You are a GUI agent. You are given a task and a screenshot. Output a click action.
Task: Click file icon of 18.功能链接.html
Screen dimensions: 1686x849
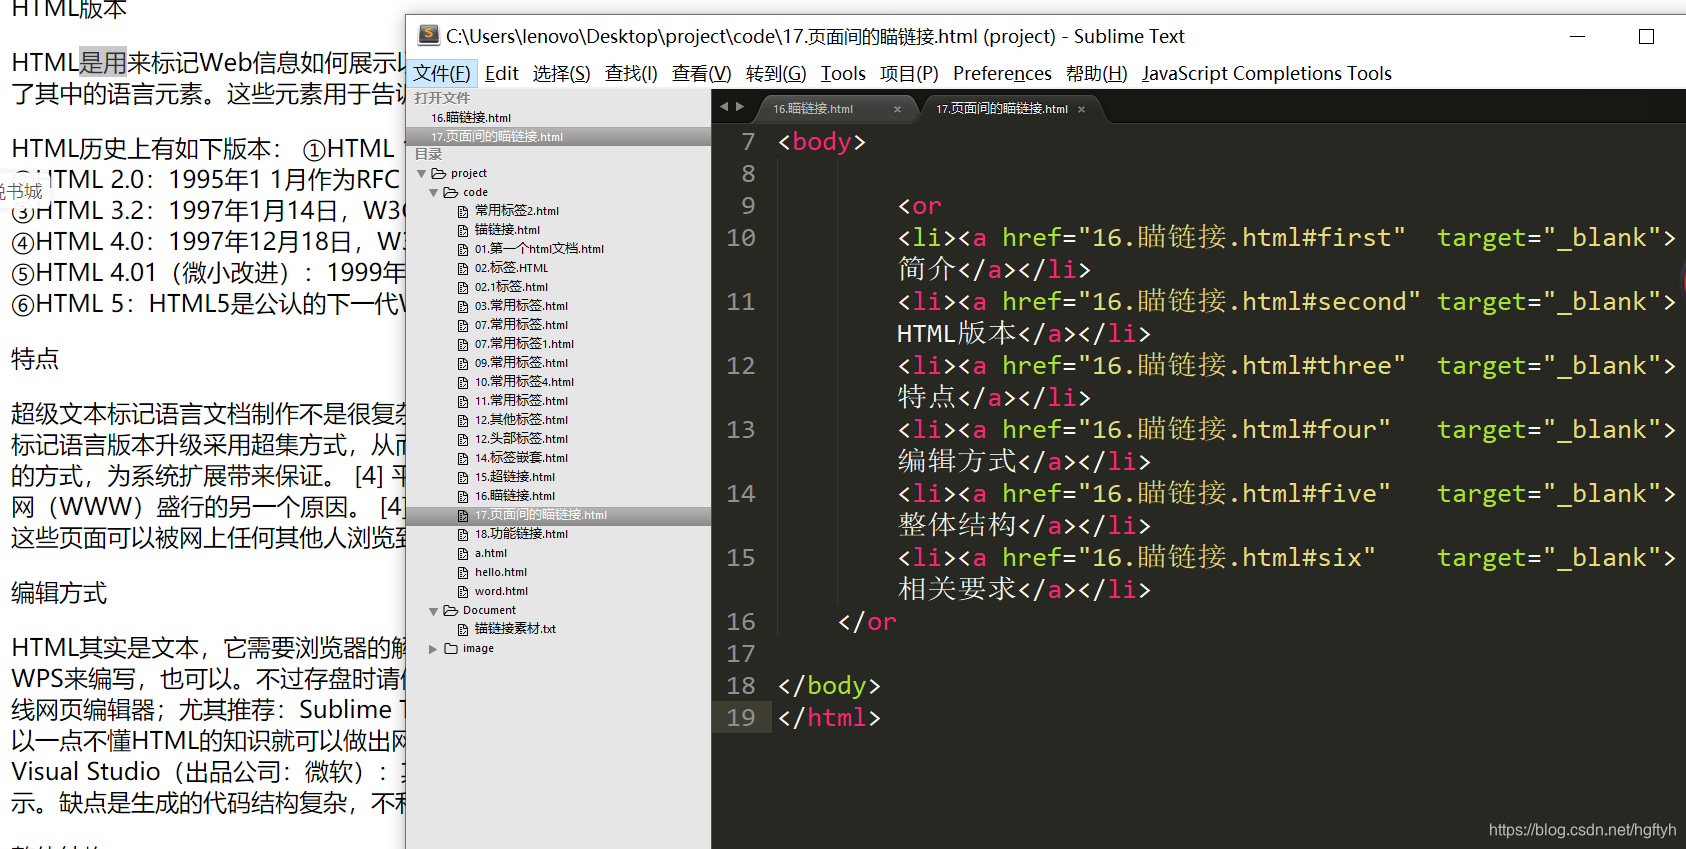(x=463, y=534)
